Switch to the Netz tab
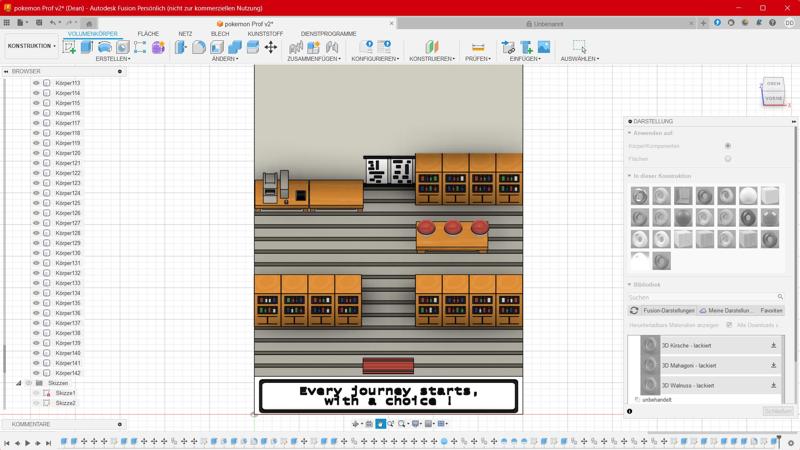This screenshot has height=450, width=800. click(x=185, y=34)
